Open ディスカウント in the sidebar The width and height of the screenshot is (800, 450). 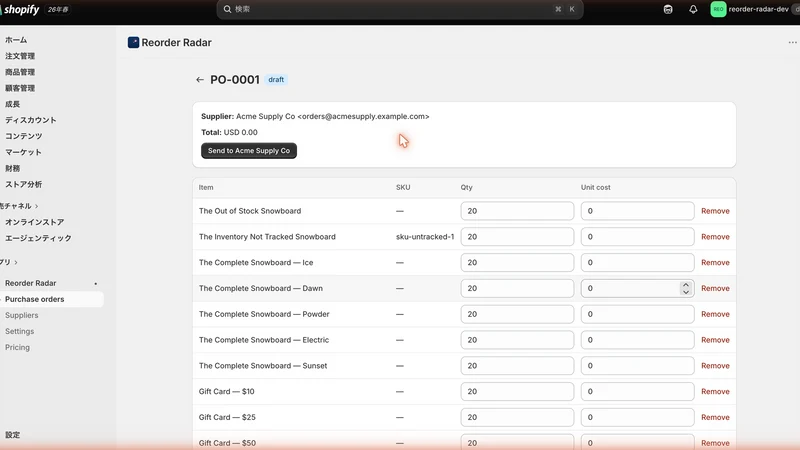coord(31,120)
